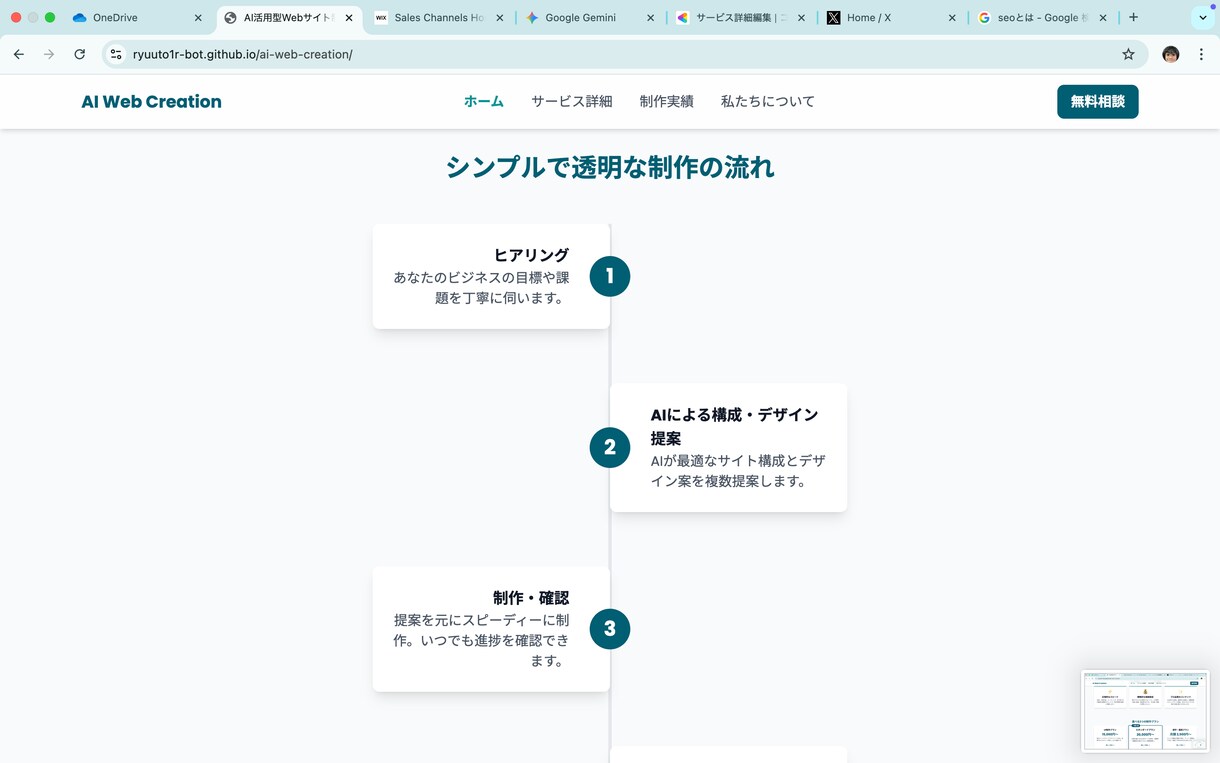1220x763 pixels.
Task: Click the ヒアリング card heading
Action: pos(531,255)
